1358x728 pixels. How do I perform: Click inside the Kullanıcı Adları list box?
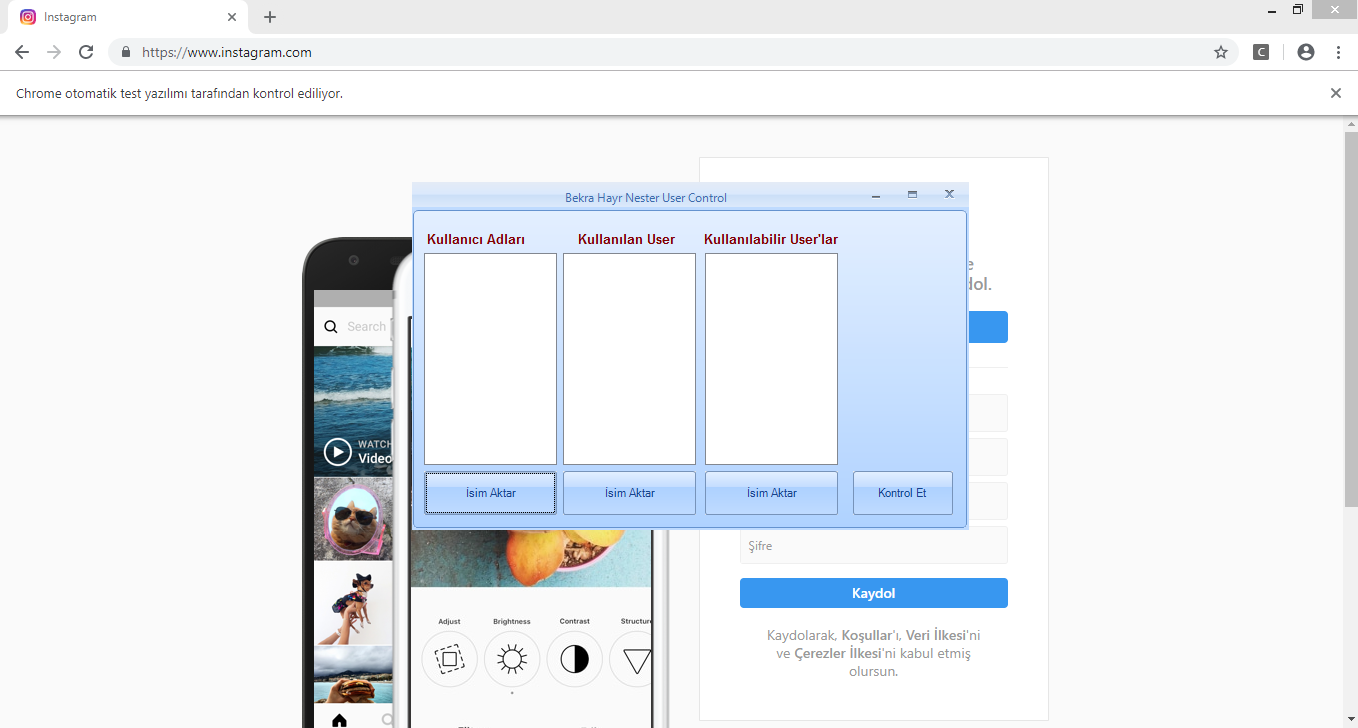coord(490,358)
